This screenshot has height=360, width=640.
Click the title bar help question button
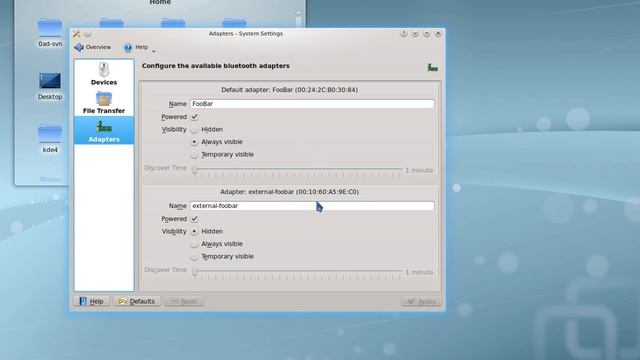(x=404, y=34)
